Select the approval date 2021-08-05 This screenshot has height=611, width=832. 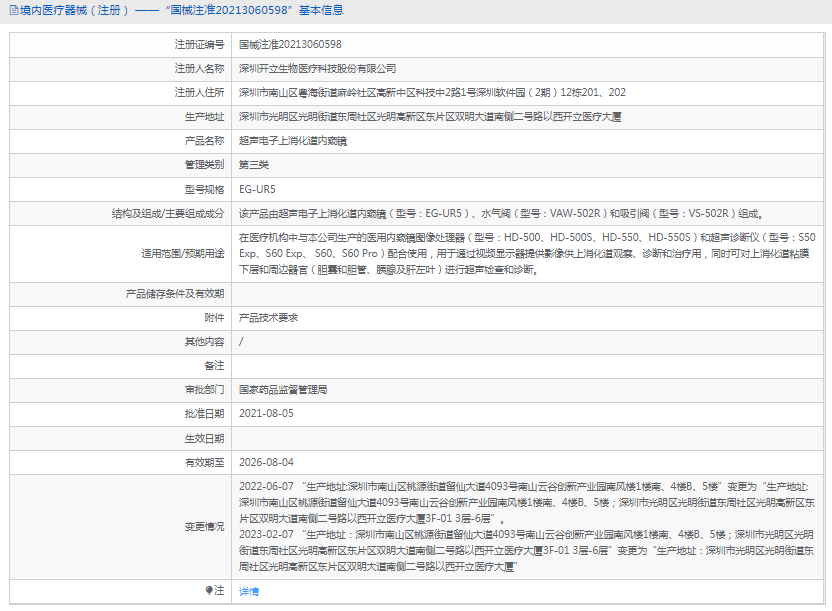[266, 414]
